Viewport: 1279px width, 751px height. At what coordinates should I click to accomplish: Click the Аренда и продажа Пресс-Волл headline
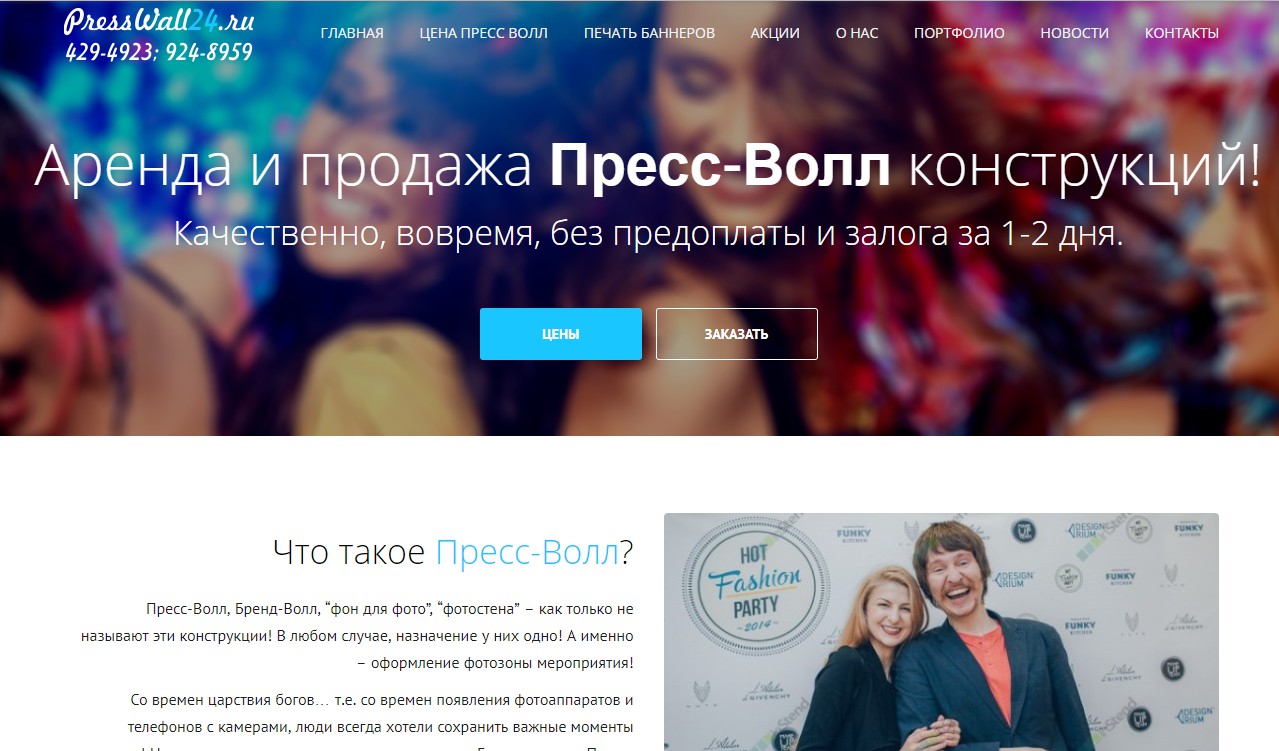pyautogui.click(x=648, y=166)
